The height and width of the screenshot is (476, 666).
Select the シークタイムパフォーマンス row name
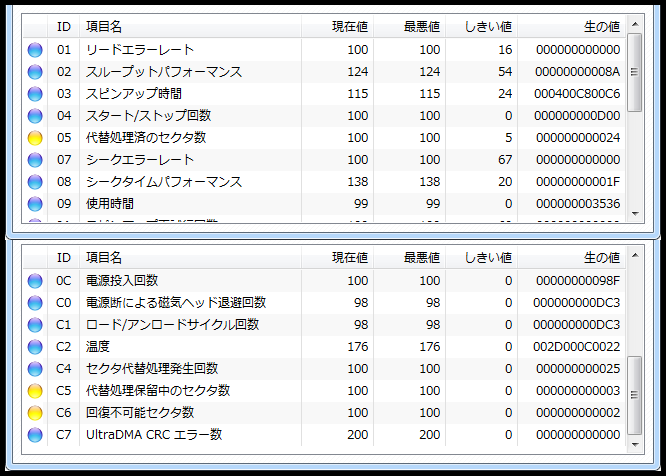click(x=164, y=182)
